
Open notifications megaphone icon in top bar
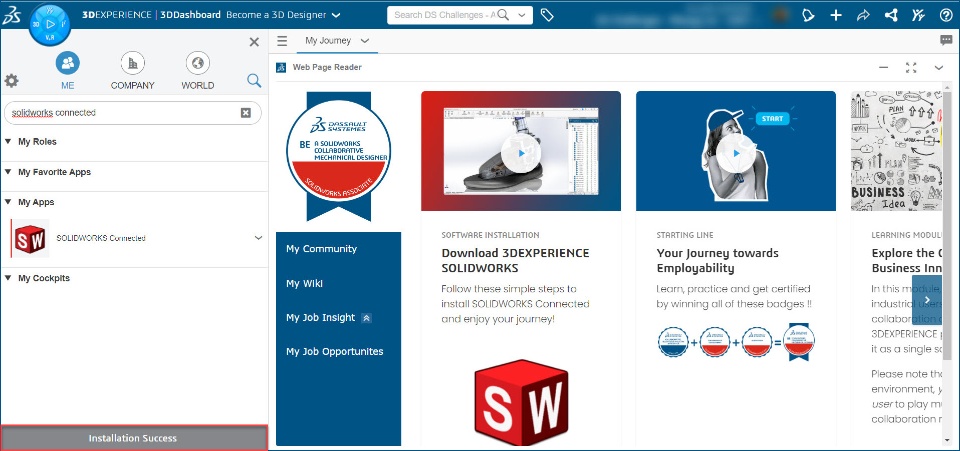[808, 15]
